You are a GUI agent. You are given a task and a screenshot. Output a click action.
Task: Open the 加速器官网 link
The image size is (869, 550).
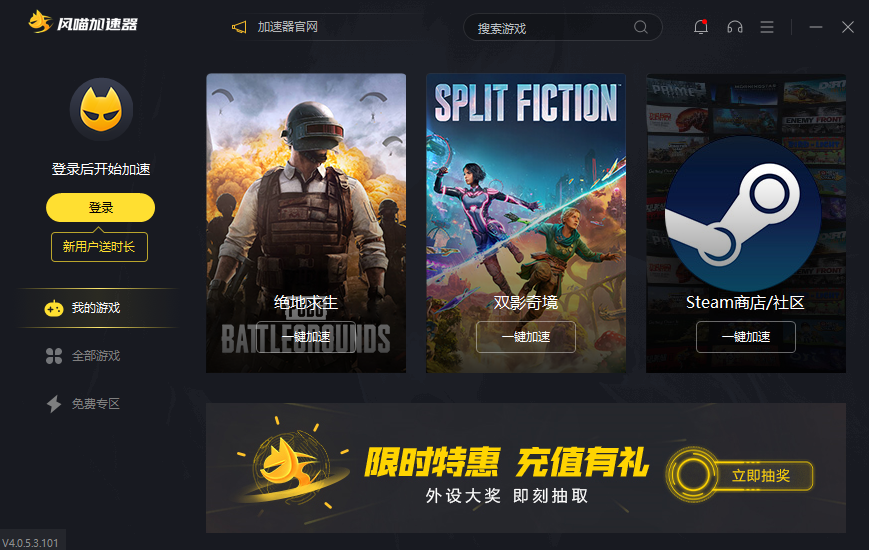click(288, 27)
